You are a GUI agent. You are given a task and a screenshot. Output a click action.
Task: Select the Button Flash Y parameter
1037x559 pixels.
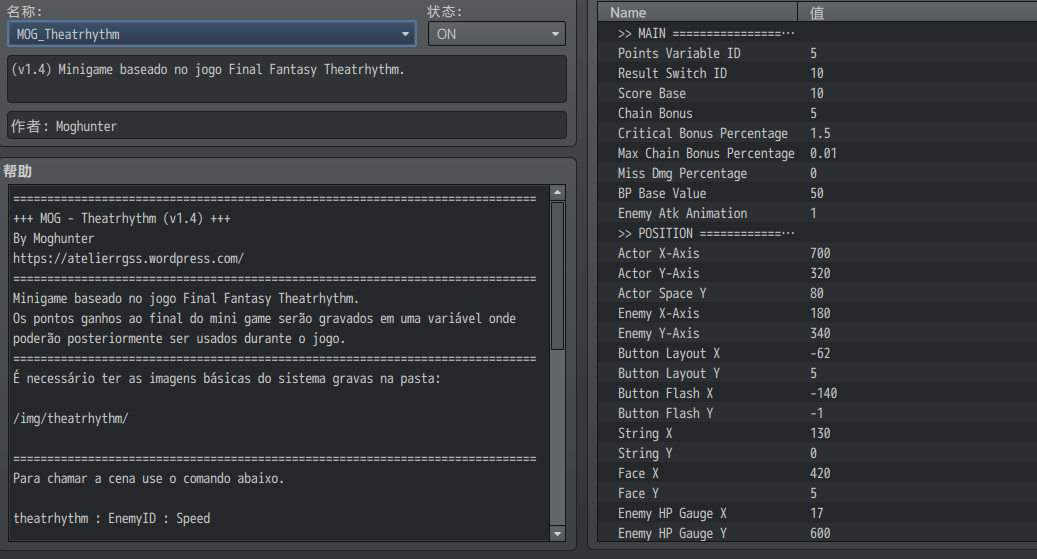tap(817, 413)
